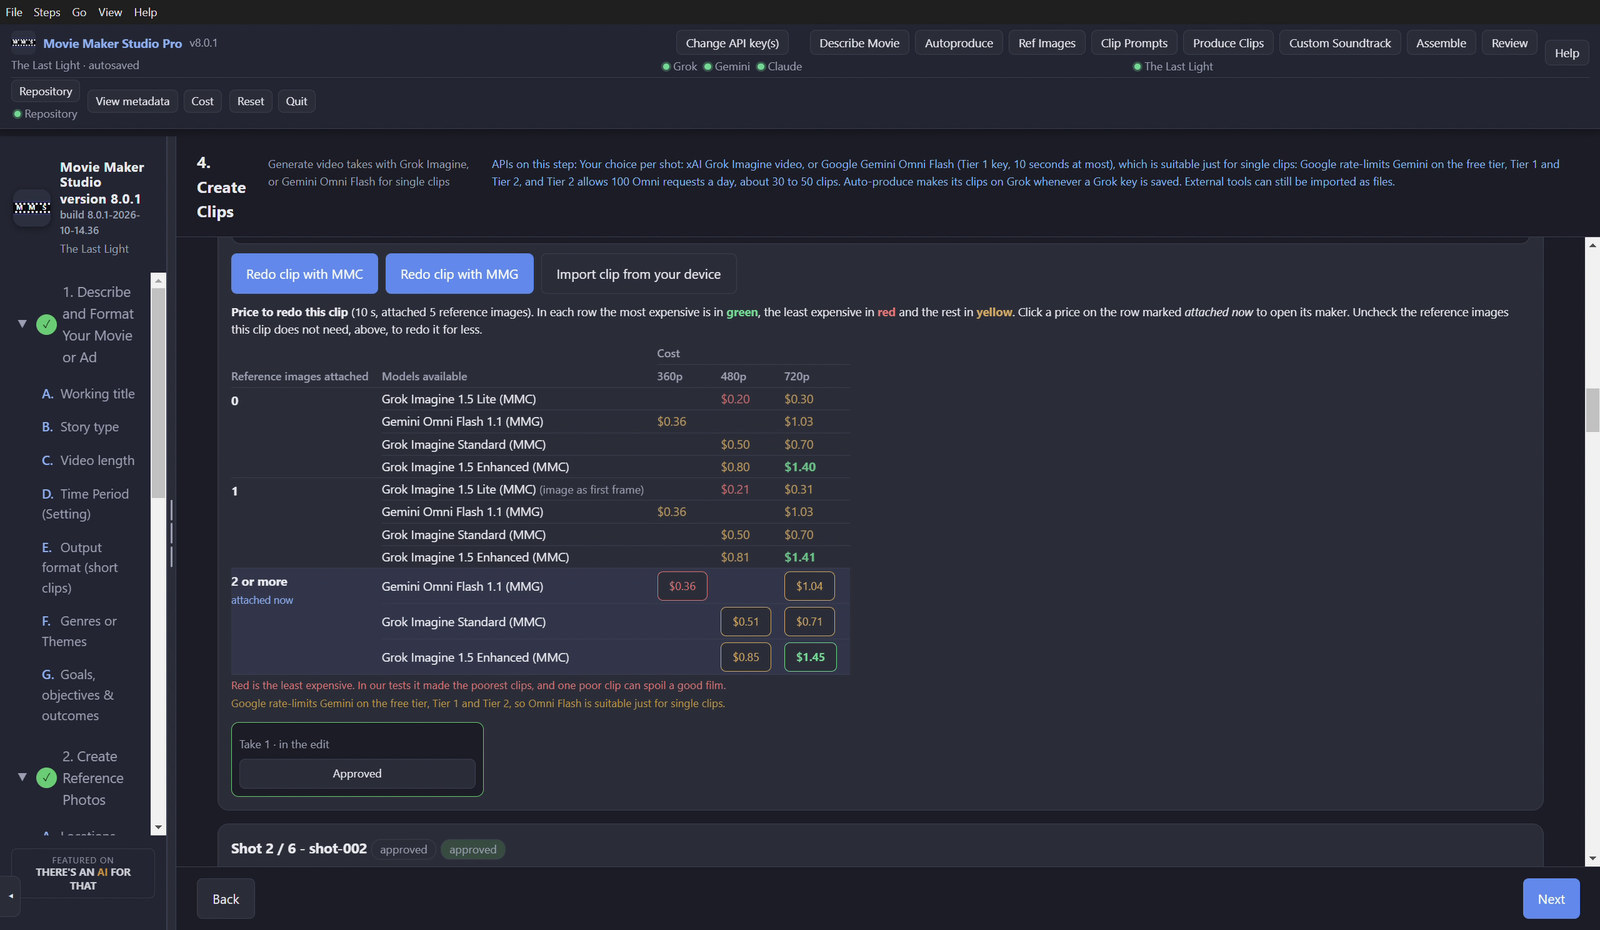Click the Movie Maker Studio filmstrip logo
Viewport: 1600px width, 930px height.
[24, 43]
